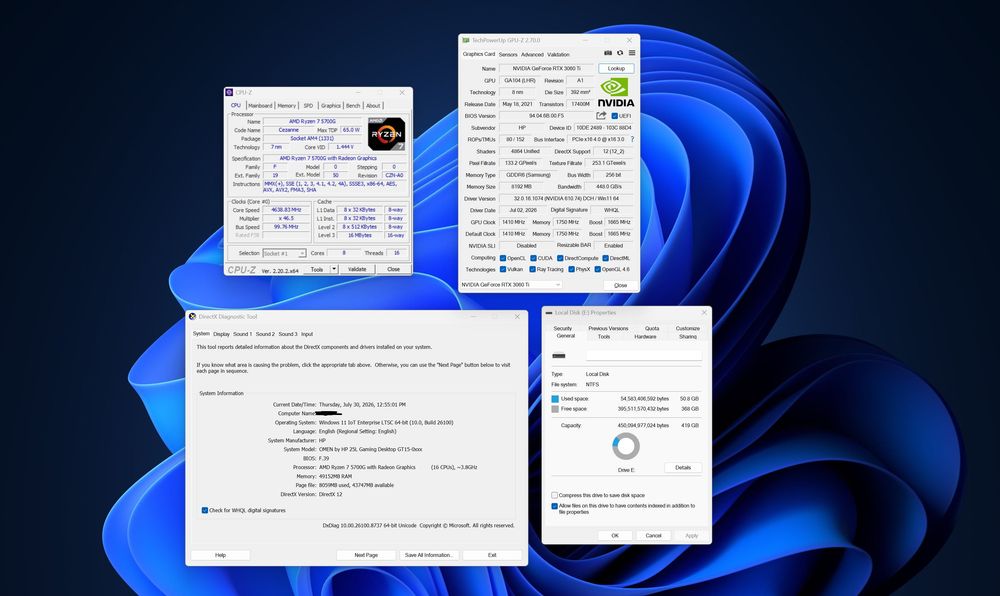Toggle Ray Tracing checkbox in GPU-Z

532,269
